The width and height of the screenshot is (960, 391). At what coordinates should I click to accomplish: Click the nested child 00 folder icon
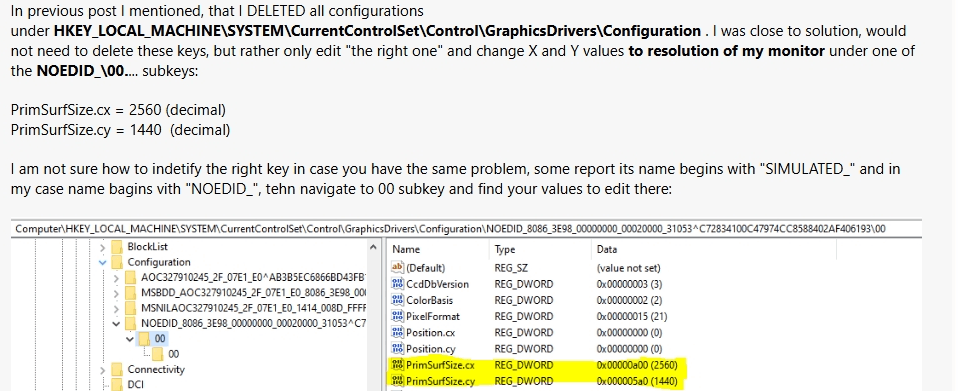coord(158,354)
